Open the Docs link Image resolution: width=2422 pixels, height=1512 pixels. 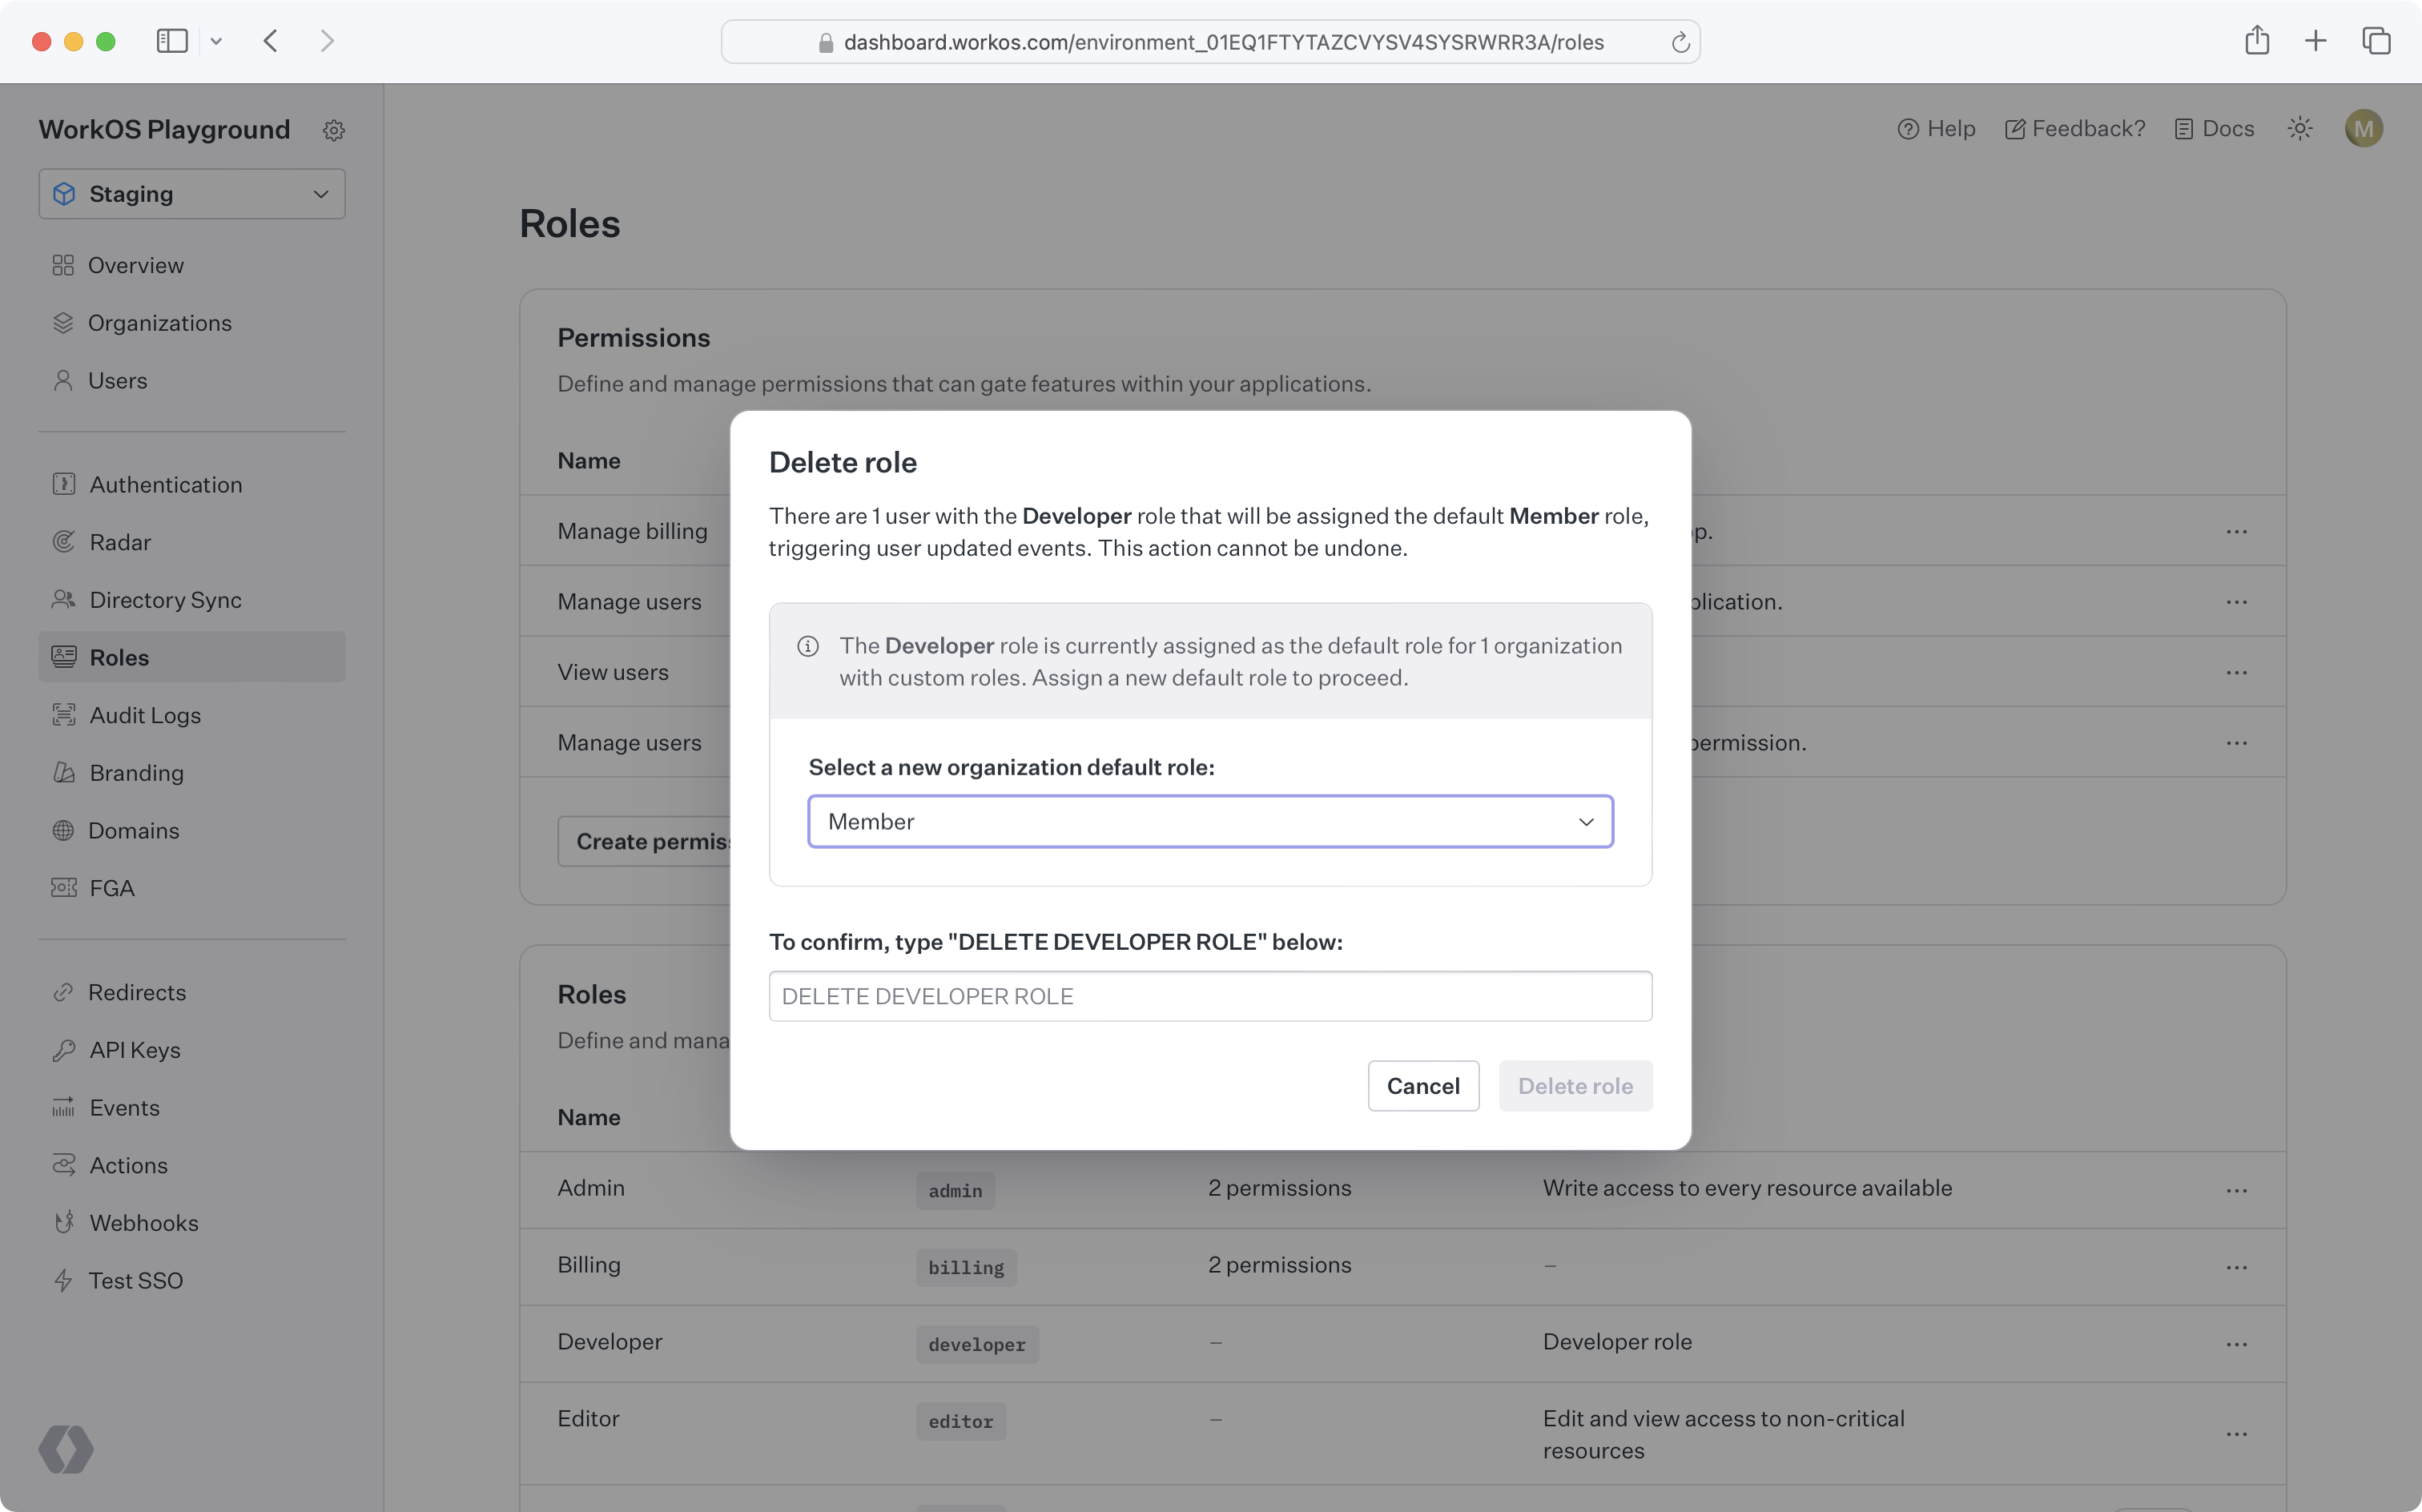2215,129
